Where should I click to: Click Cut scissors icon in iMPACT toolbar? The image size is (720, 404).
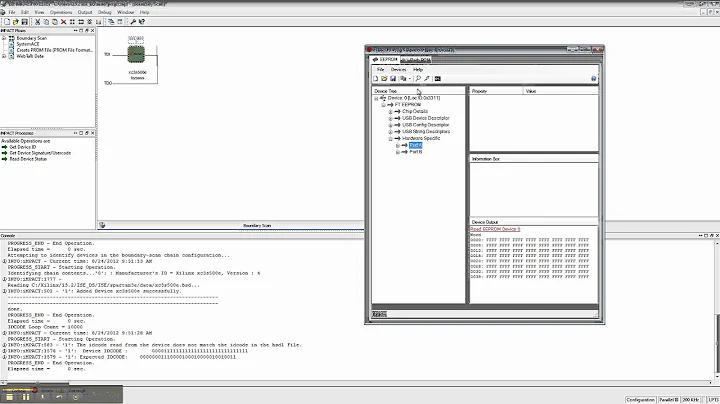pos(37,22)
